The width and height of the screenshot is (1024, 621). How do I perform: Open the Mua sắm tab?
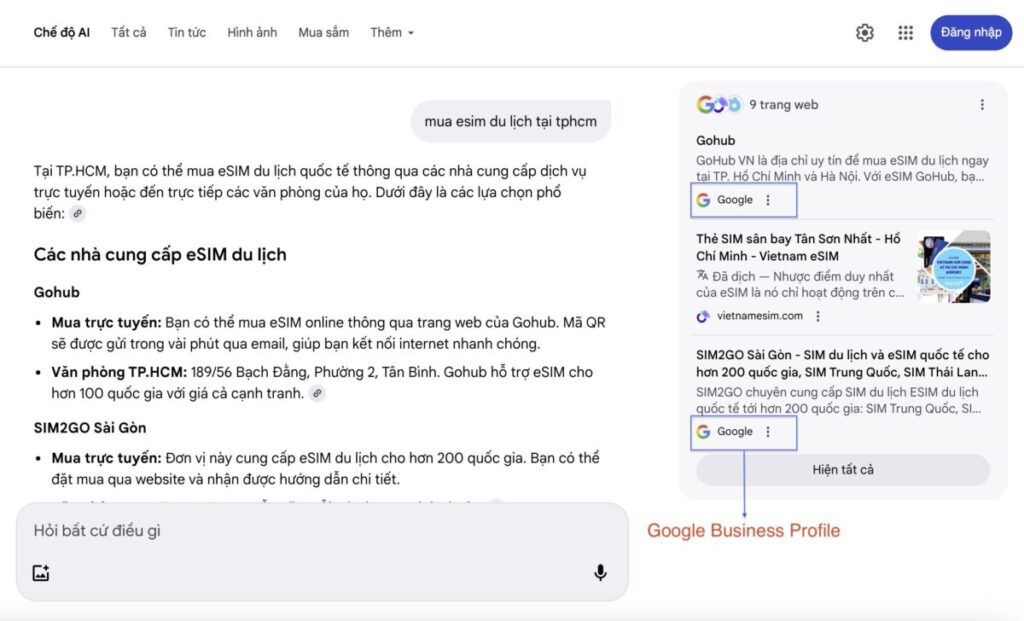324,33
